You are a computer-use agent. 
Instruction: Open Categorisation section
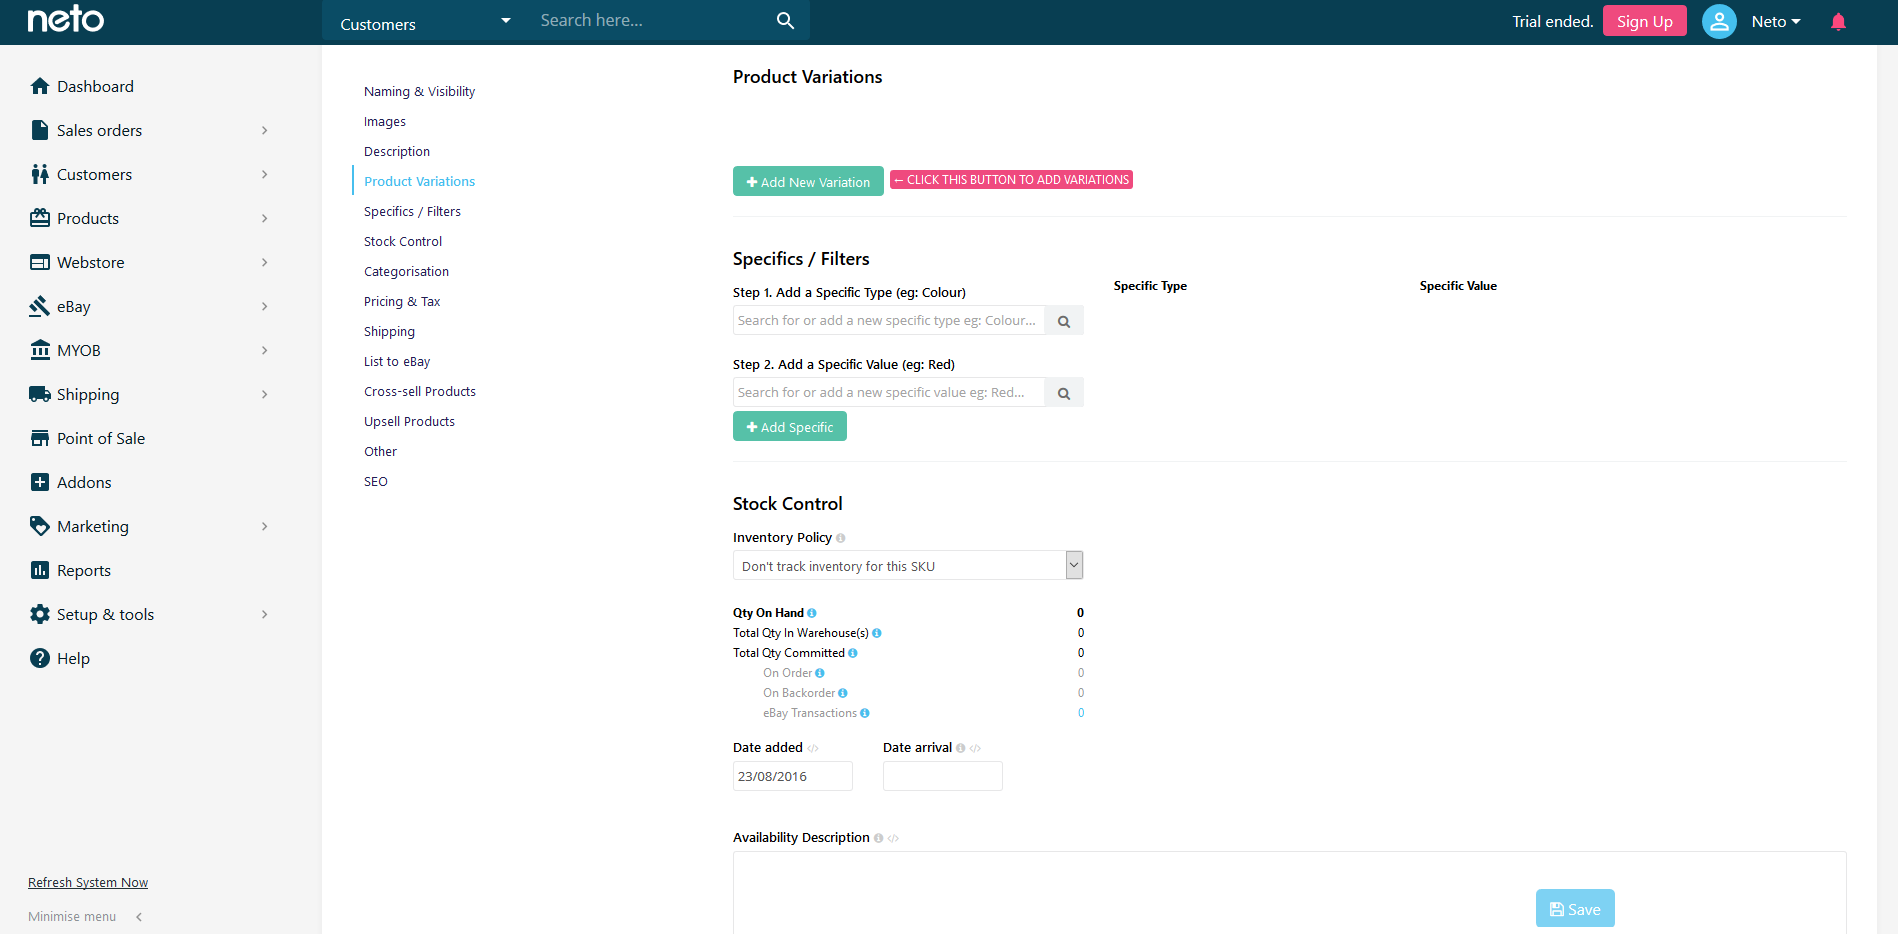406,271
